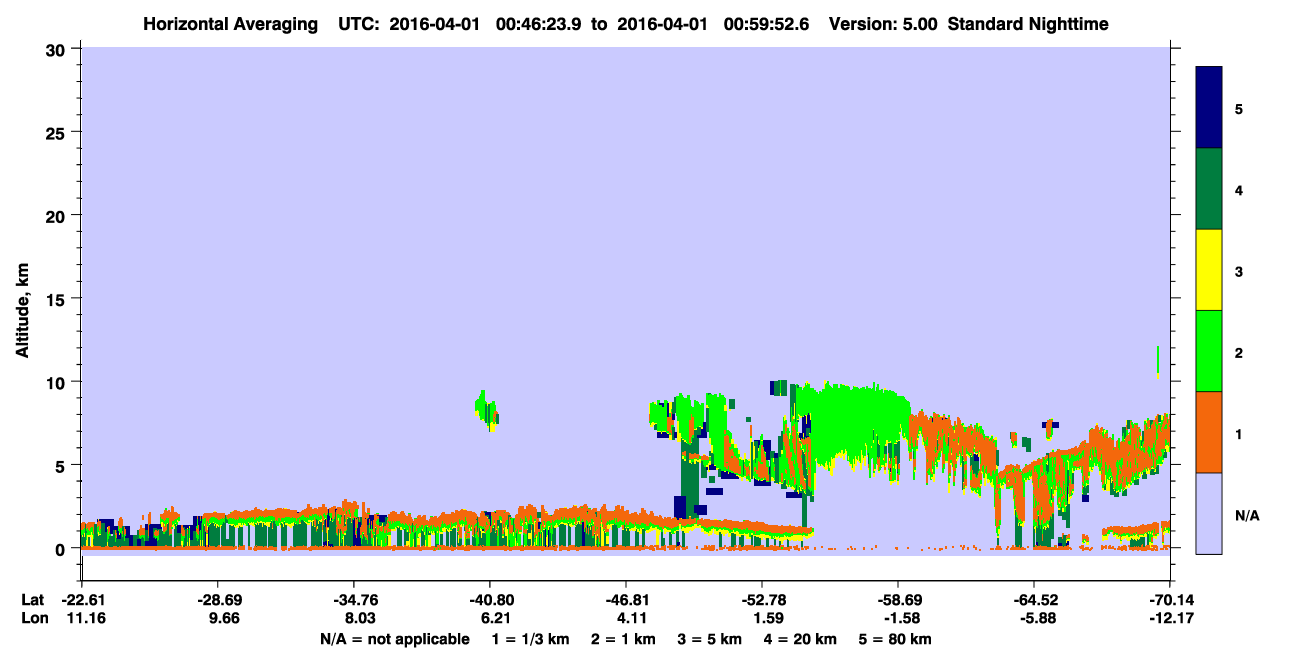Click the orange colorbar segment labeled 1
The height and width of the screenshot is (667, 1300).
click(1209, 432)
